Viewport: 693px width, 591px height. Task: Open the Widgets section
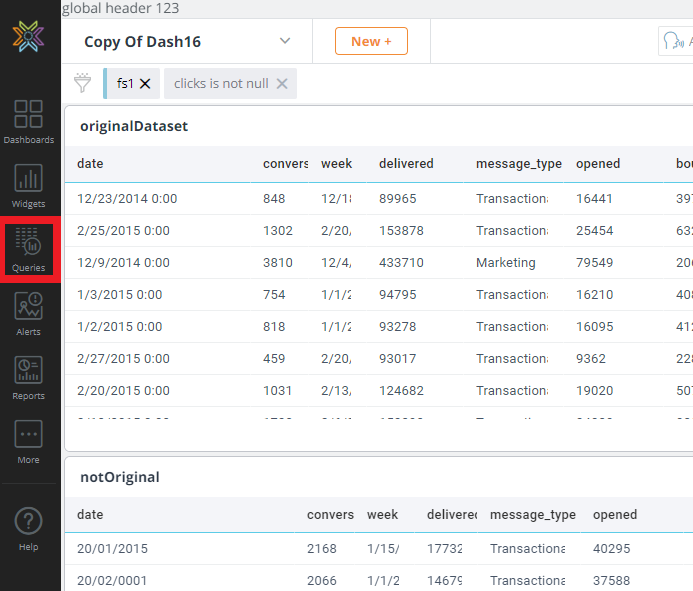click(28, 186)
